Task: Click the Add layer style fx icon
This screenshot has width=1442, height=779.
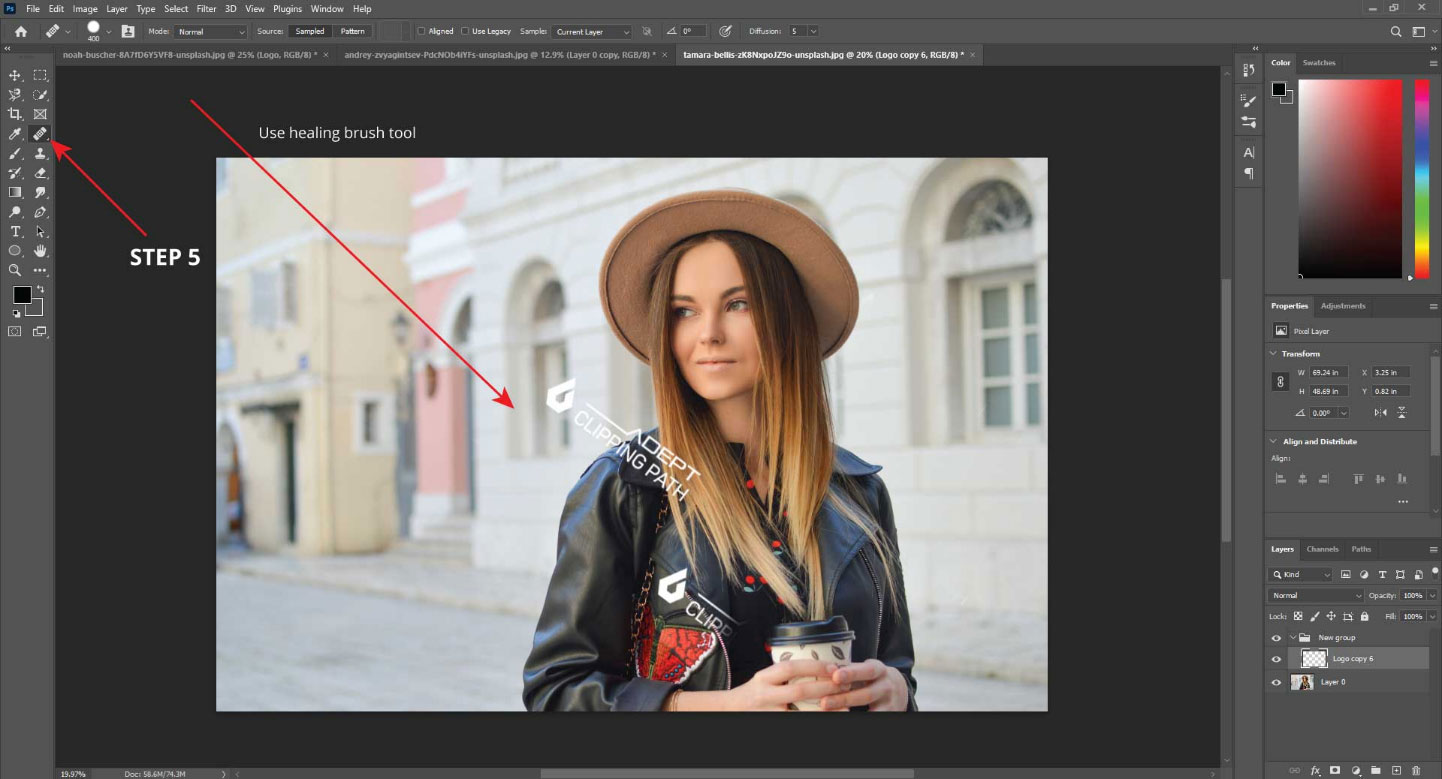Action: pos(1315,770)
